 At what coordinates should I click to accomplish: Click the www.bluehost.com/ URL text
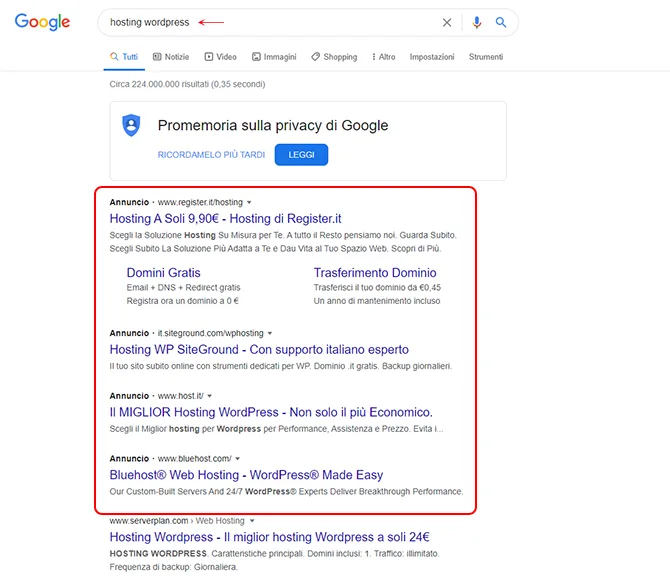(194, 458)
